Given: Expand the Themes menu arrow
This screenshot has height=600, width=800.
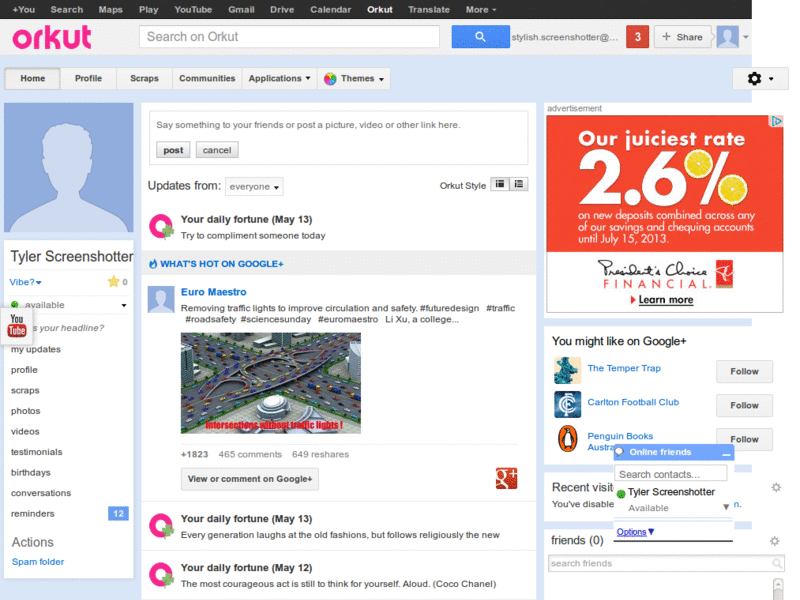Looking at the screenshot, I should [381, 79].
